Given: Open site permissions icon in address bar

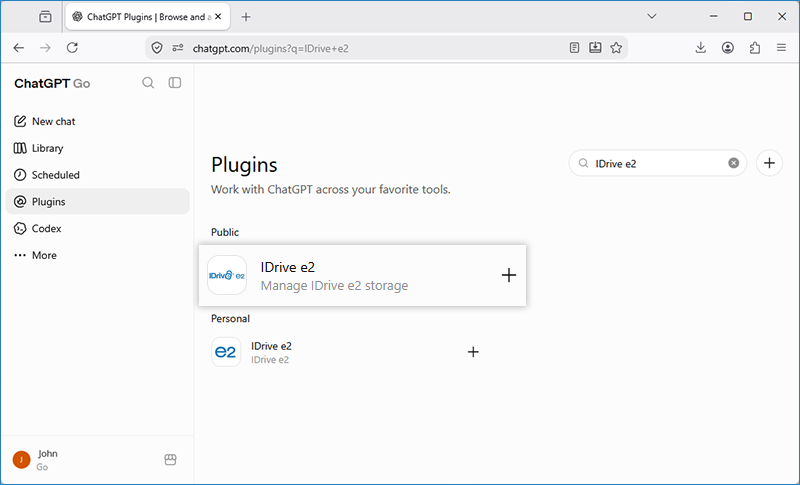Looking at the screenshot, I should tap(178, 48).
